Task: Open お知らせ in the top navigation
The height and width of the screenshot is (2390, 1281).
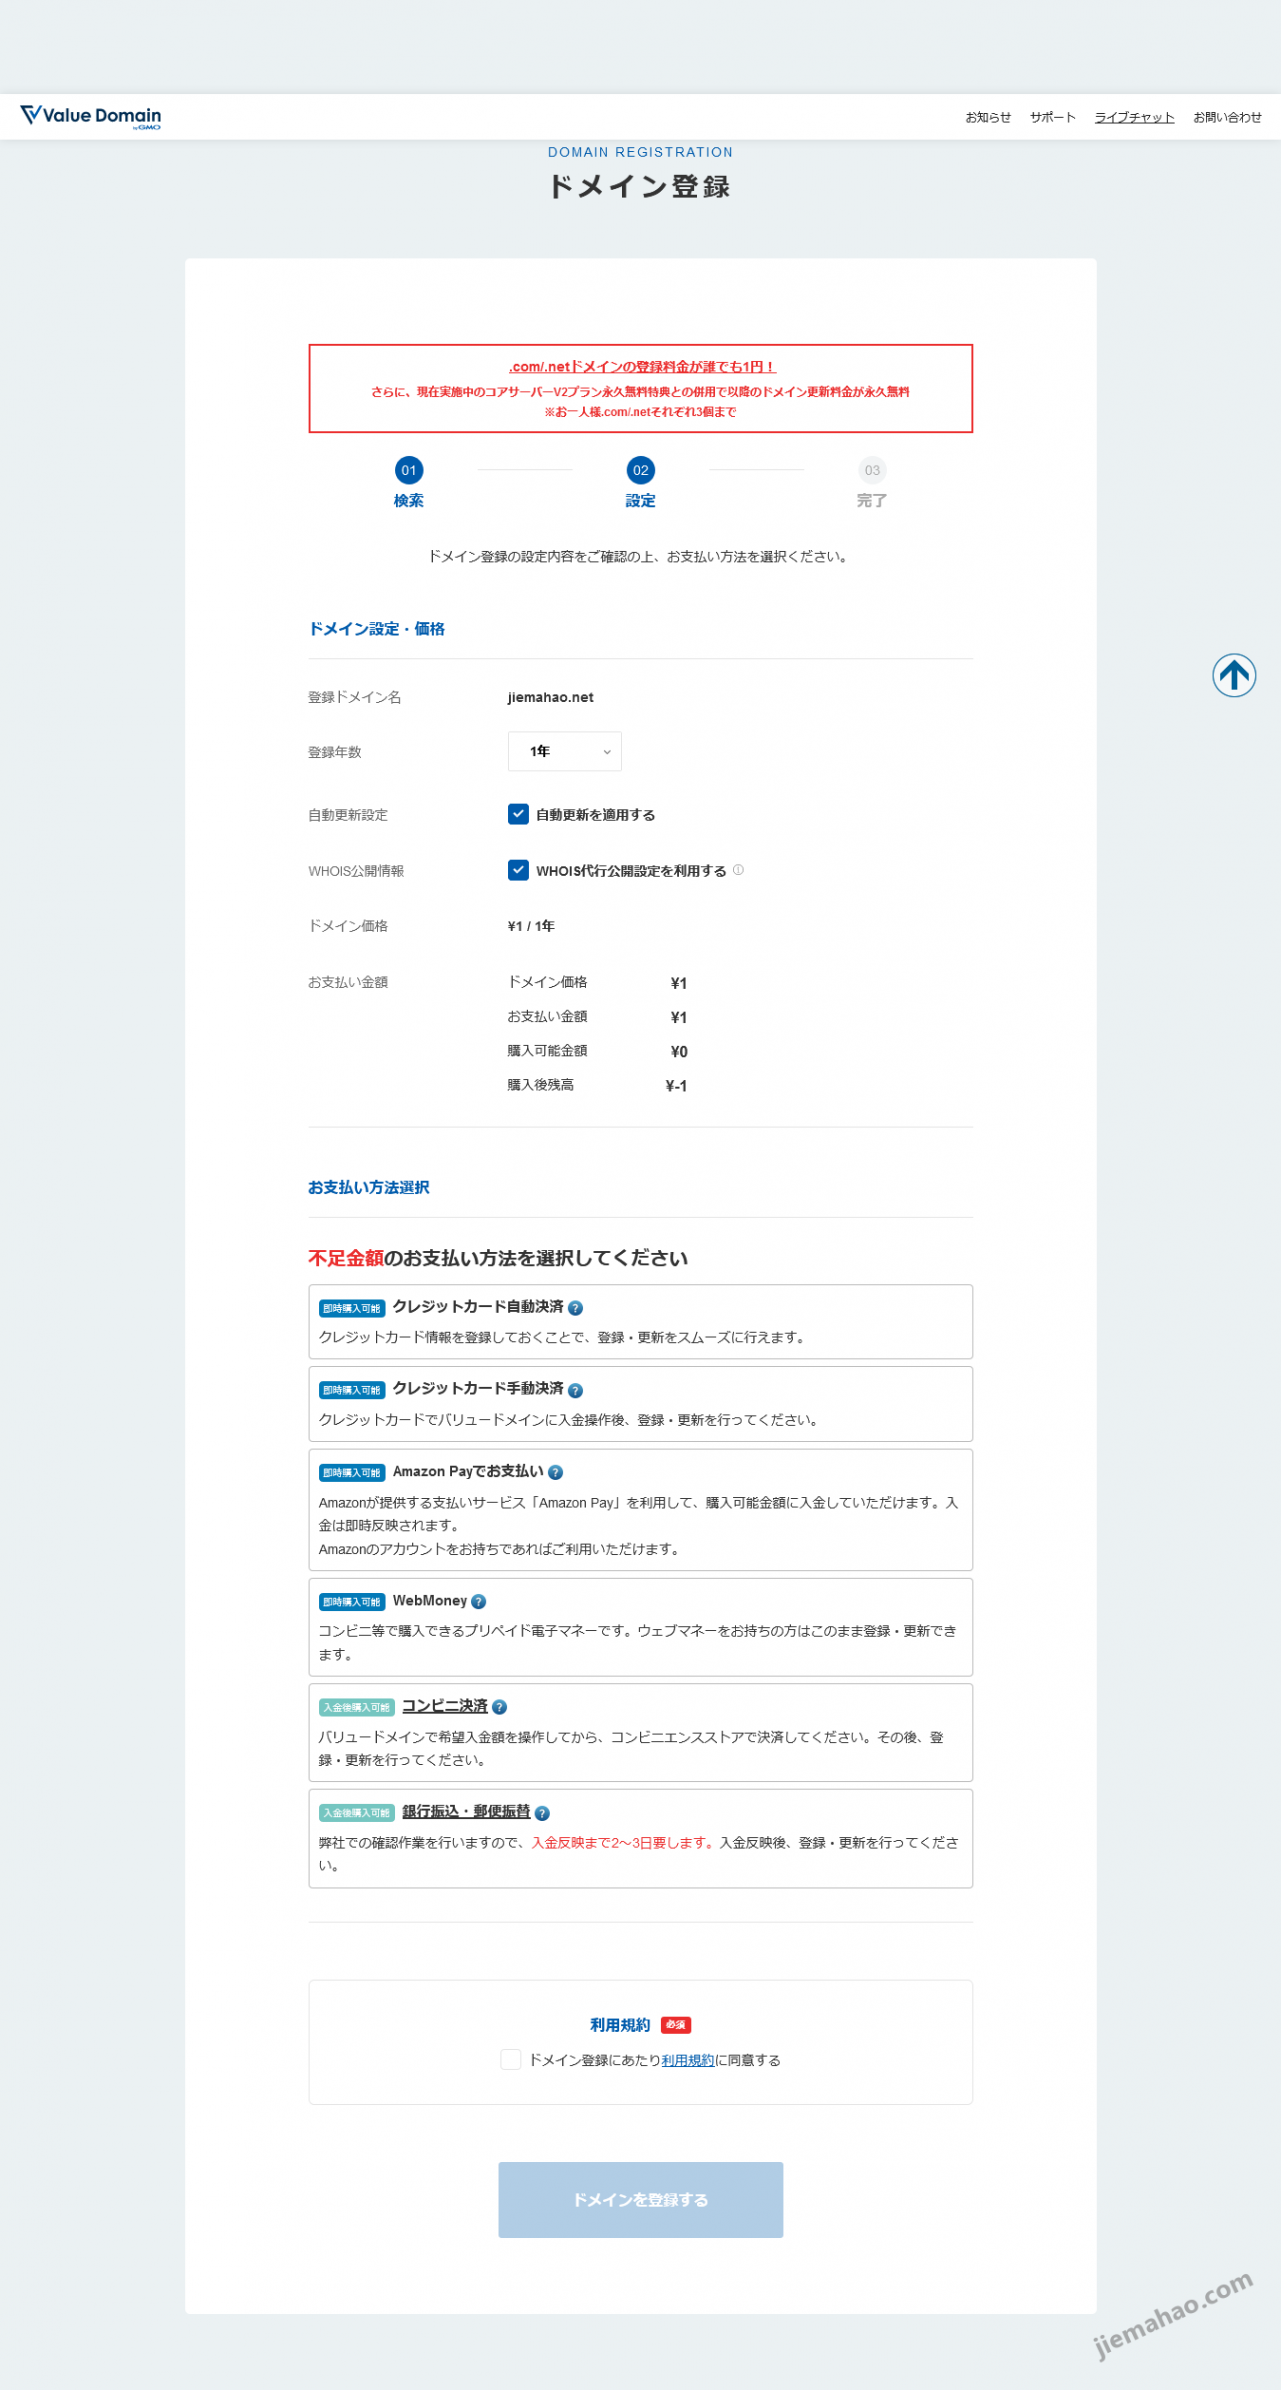Action: 988,117
